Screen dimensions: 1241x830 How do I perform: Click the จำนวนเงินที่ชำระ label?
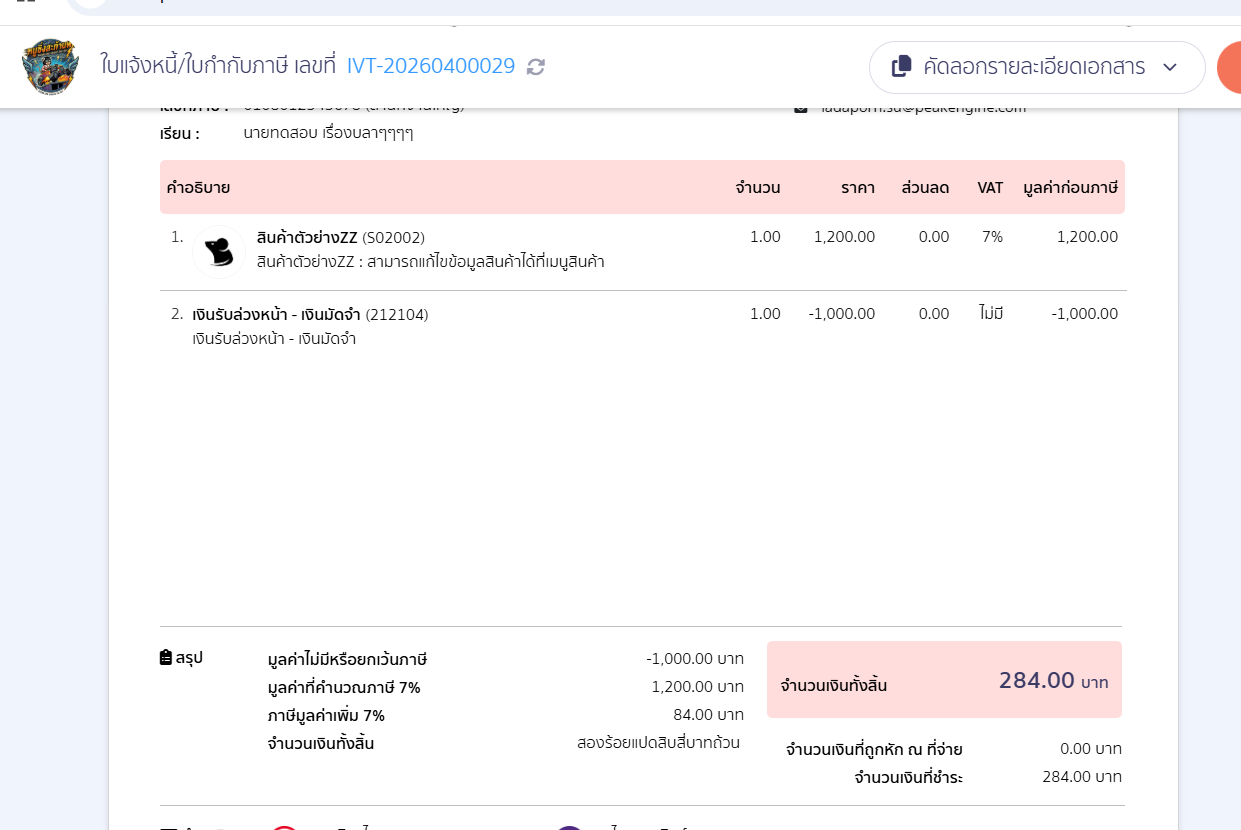click(x=909, y=777)
